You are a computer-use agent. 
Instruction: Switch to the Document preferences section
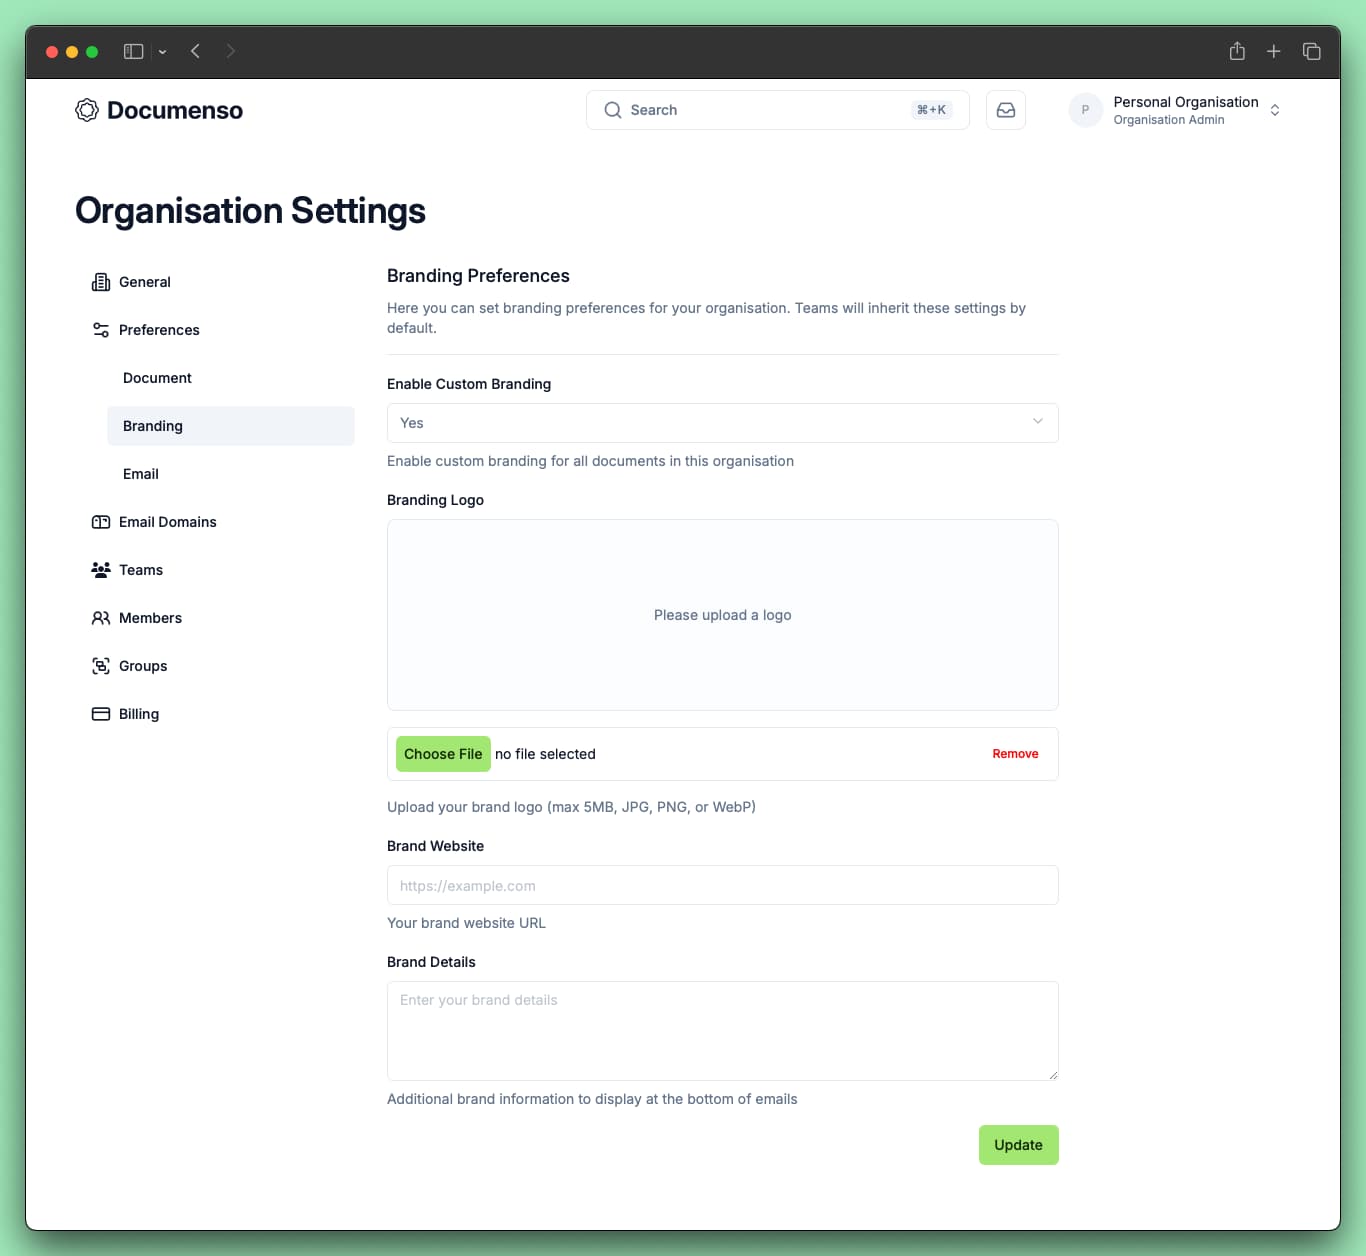click(x=157, y=377)
